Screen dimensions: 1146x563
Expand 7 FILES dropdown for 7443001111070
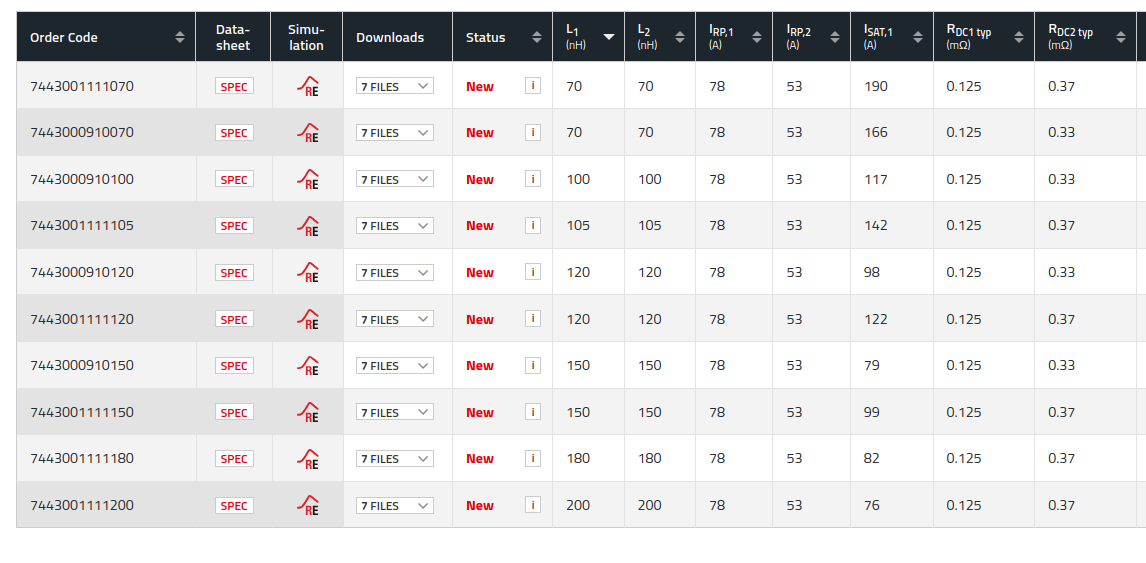(x=395, y=86)
